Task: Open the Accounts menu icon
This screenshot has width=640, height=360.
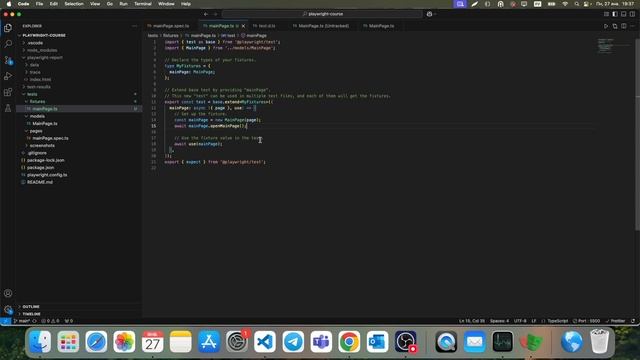Action: tap(8, 293)
